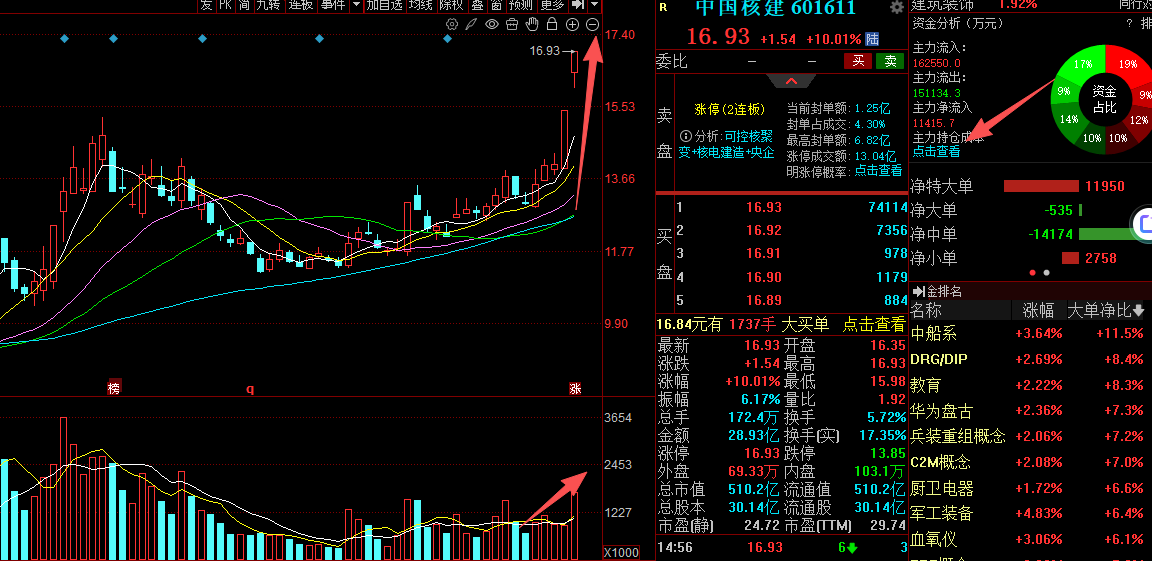Screen dimensions: 1152x561
Task: Select the white pagination dot under 净小单
Action: (1047, 272)
